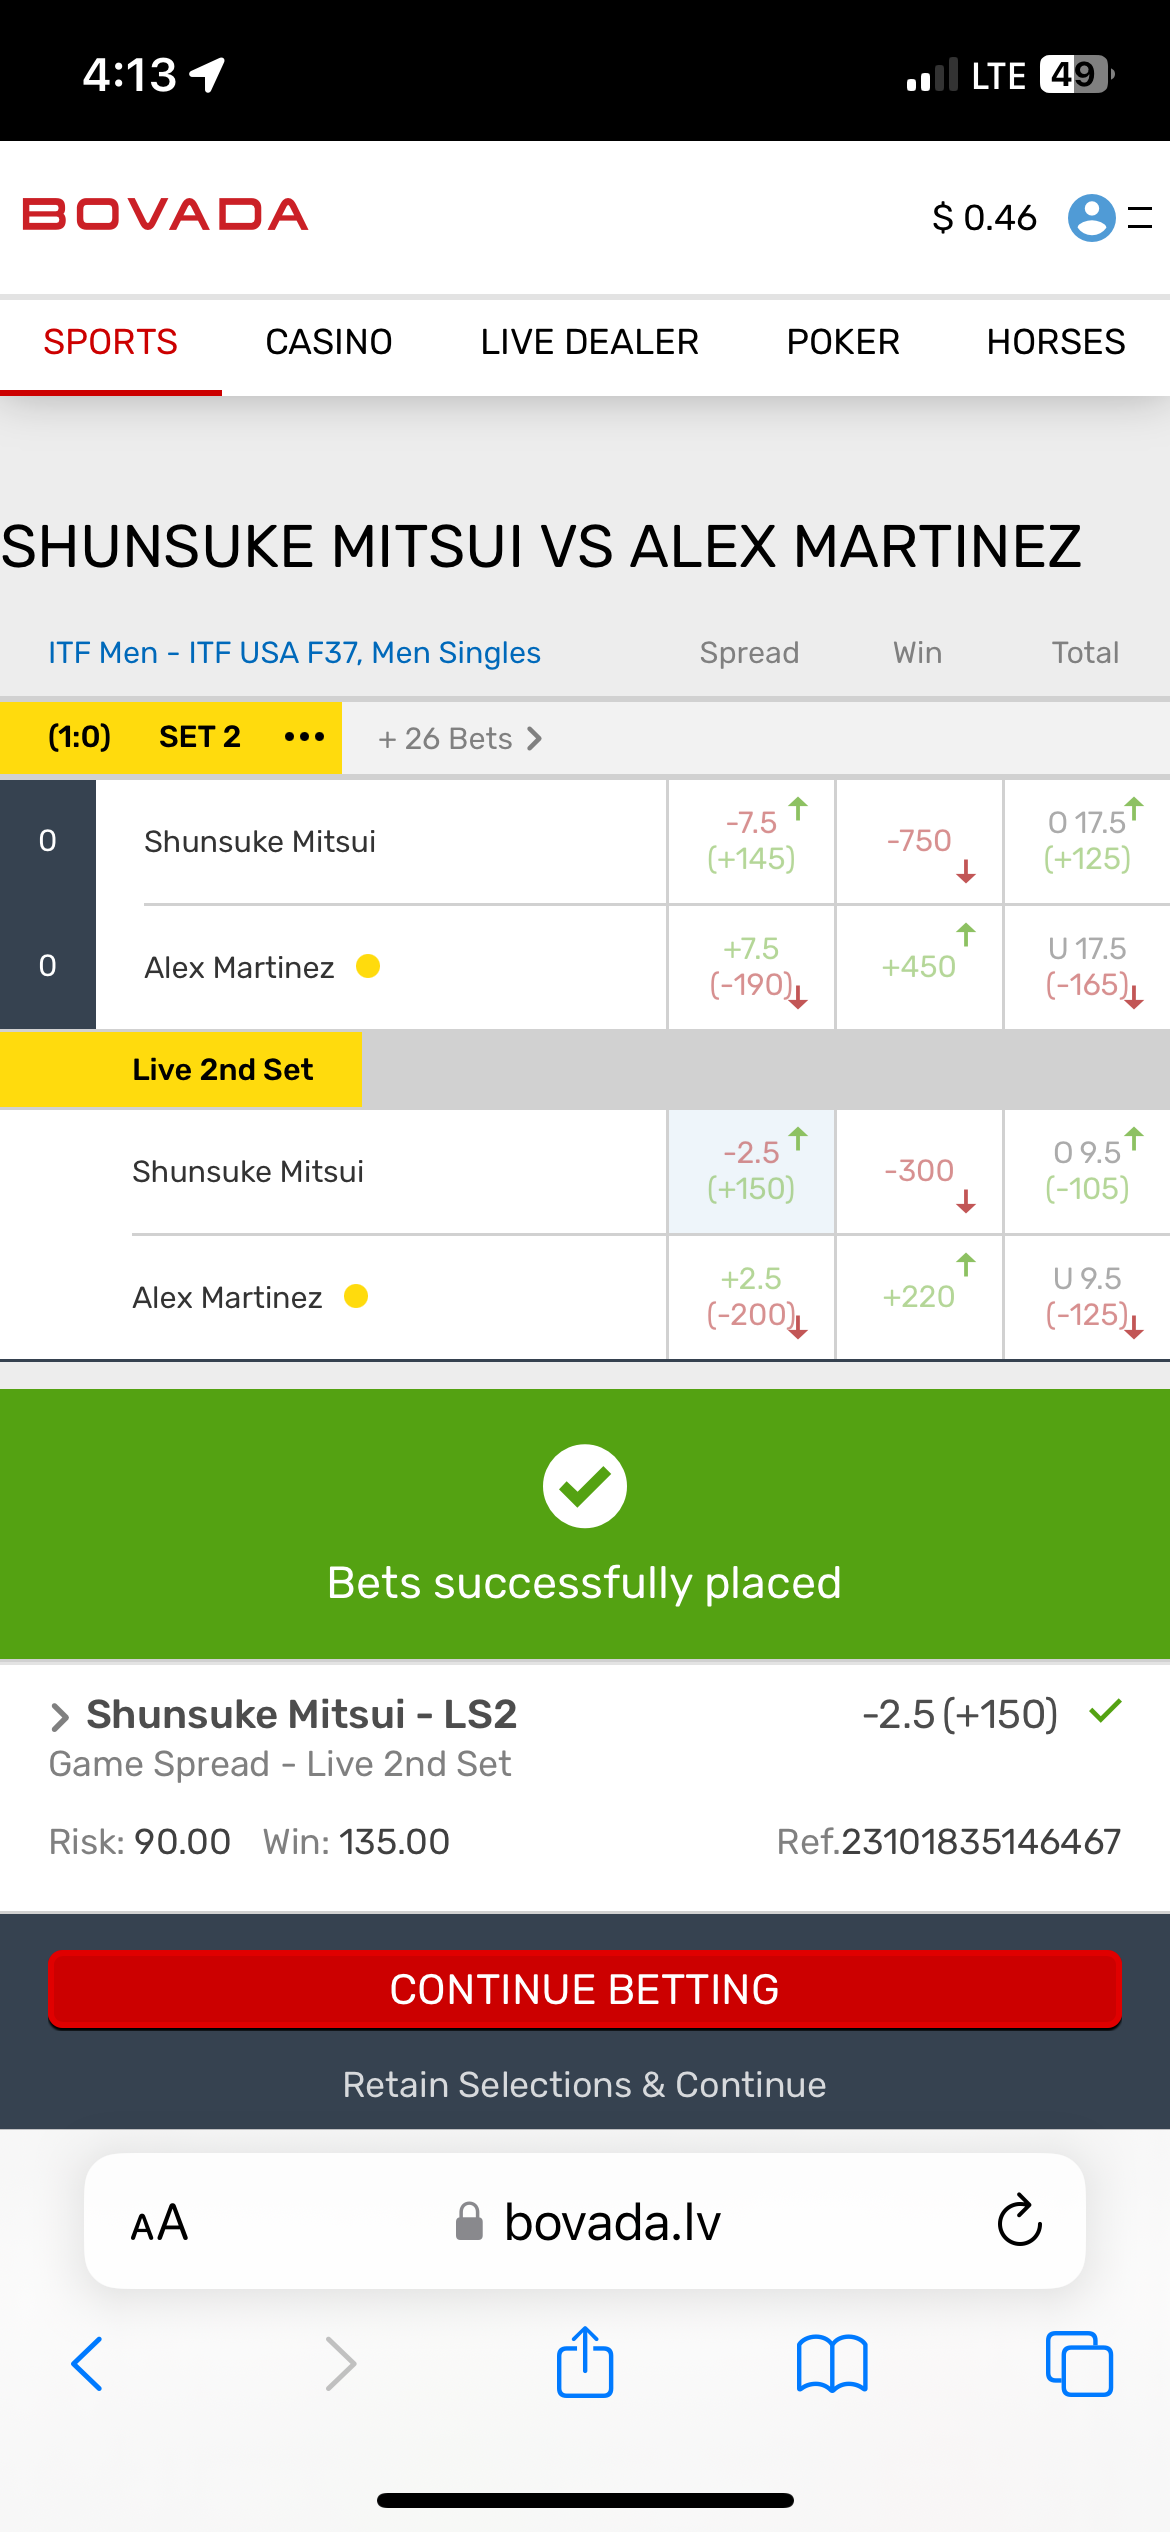
Task: Tap Safari's reload page icon
Action: [1019, 2221]
